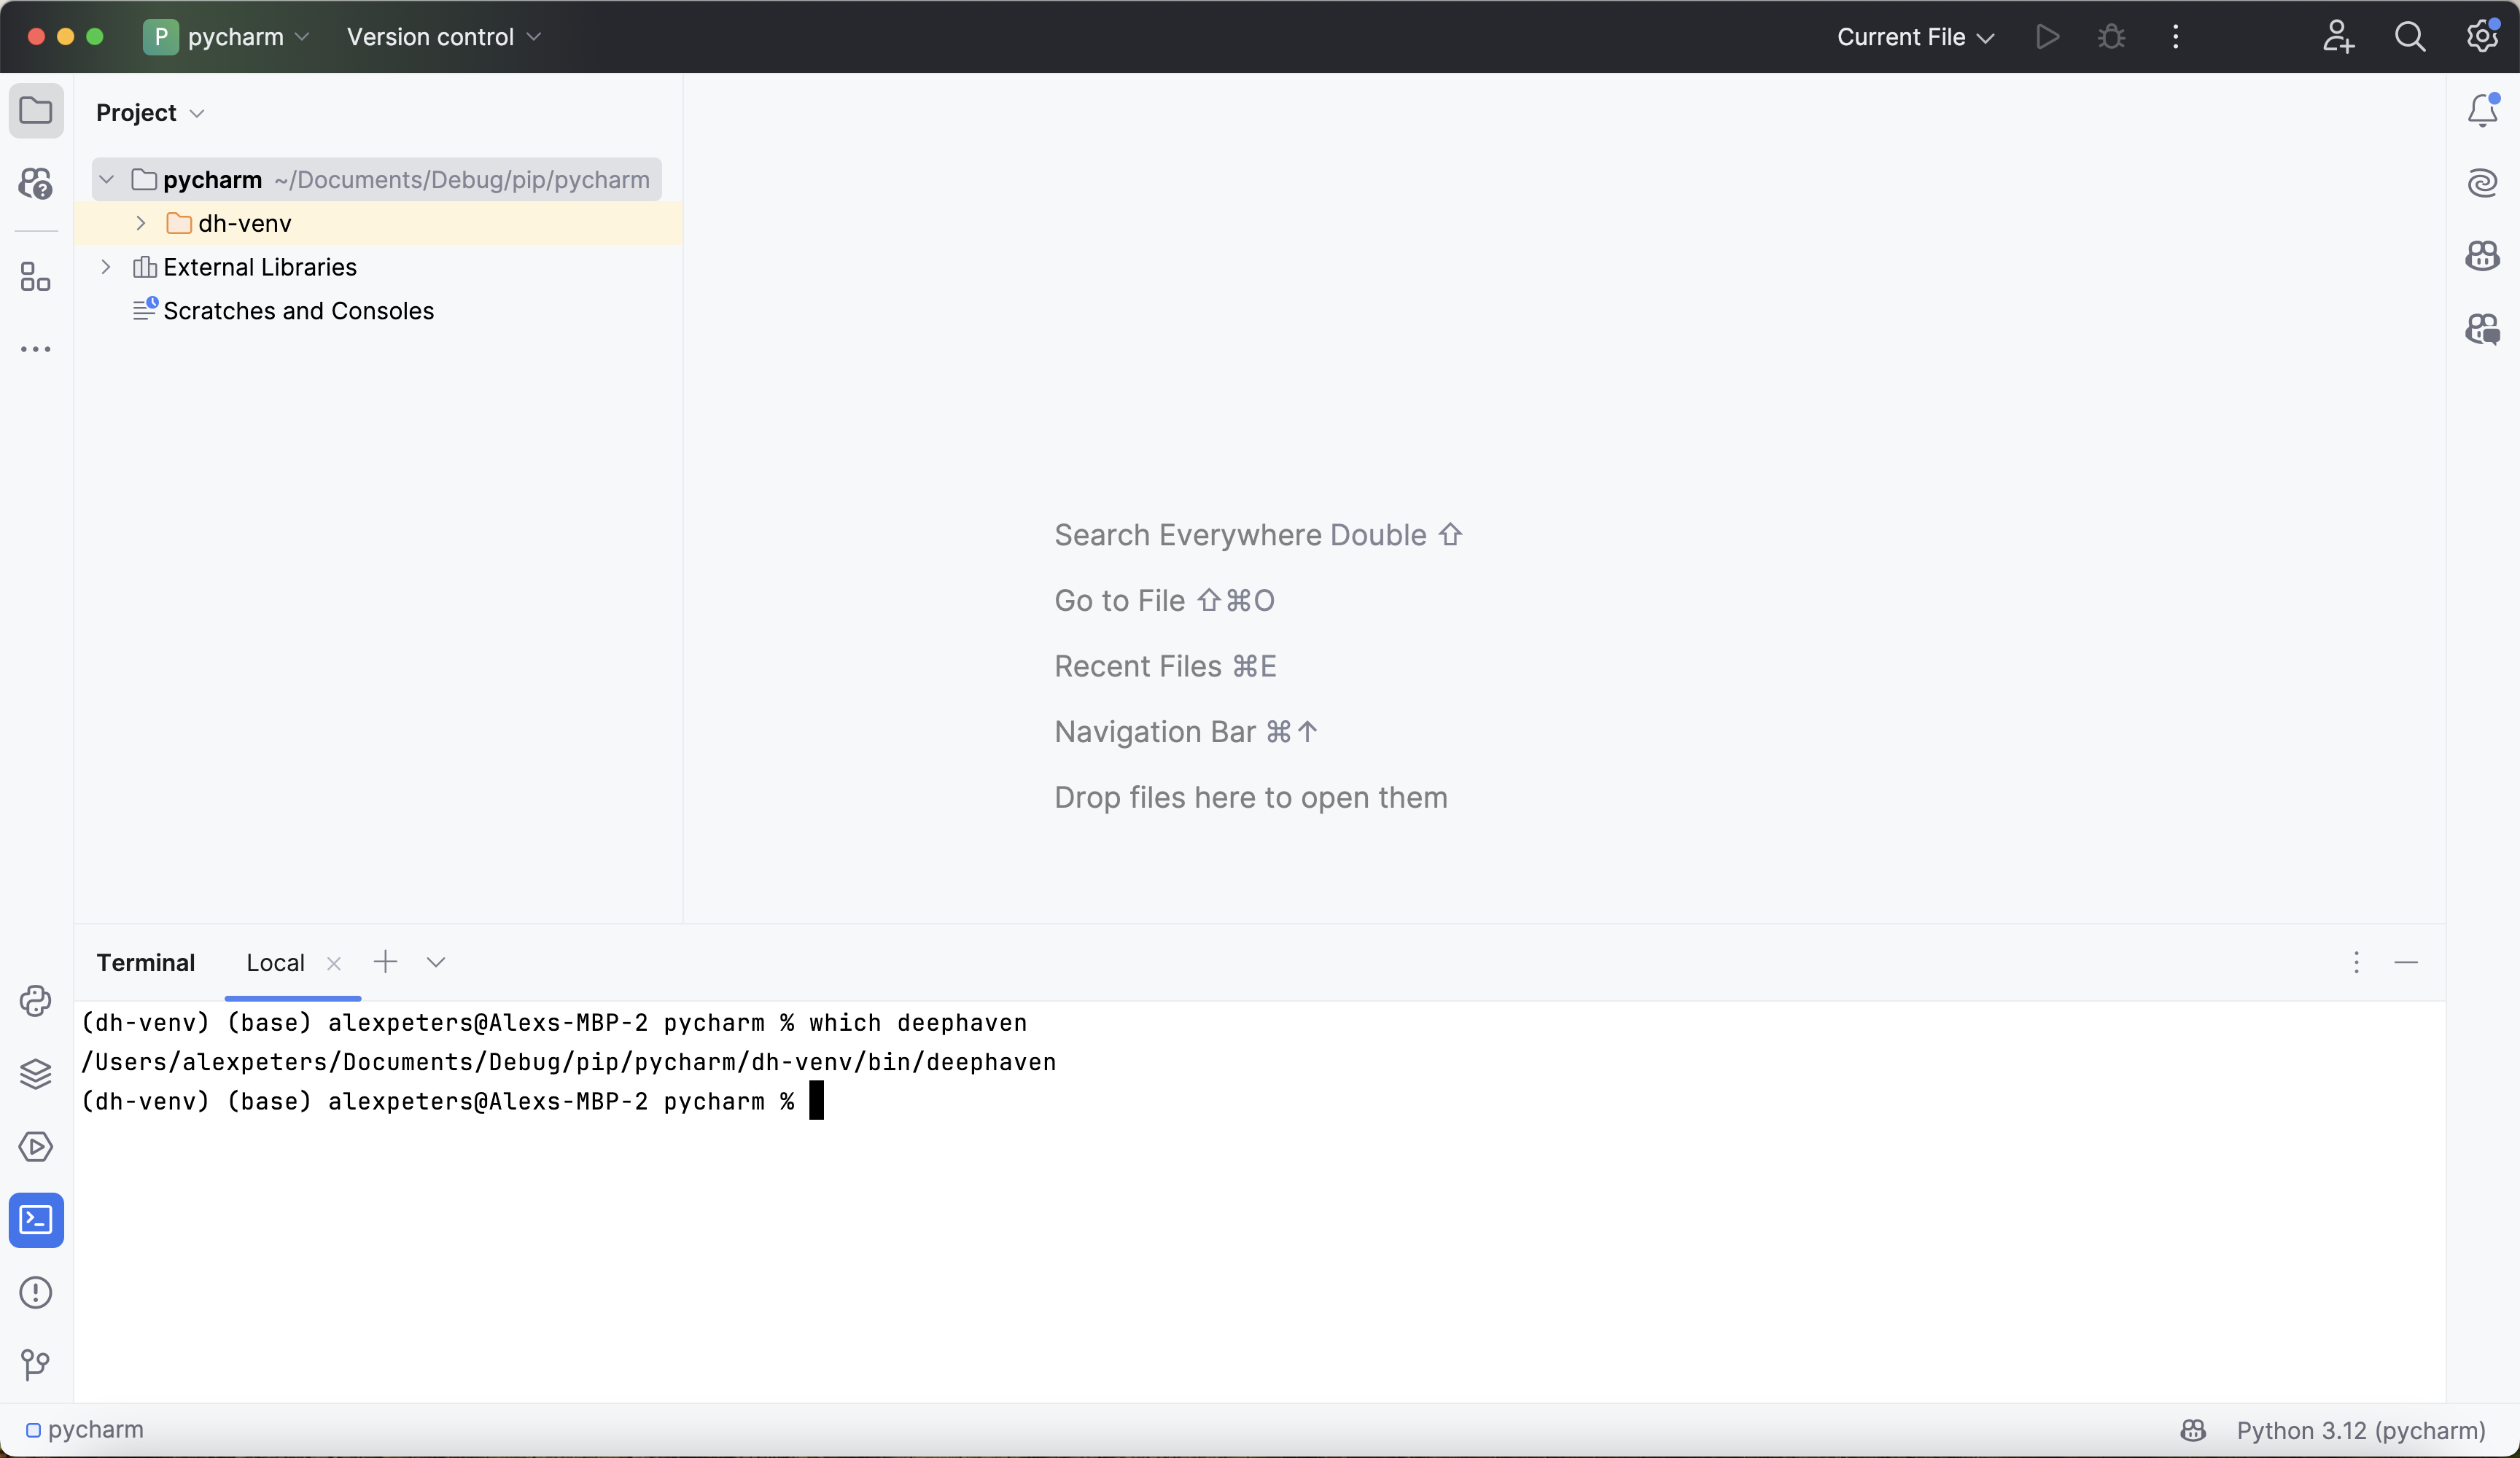Toggle the Project tool window folder button
The image size is (2520, 1458).
click(x=36, y=110)
